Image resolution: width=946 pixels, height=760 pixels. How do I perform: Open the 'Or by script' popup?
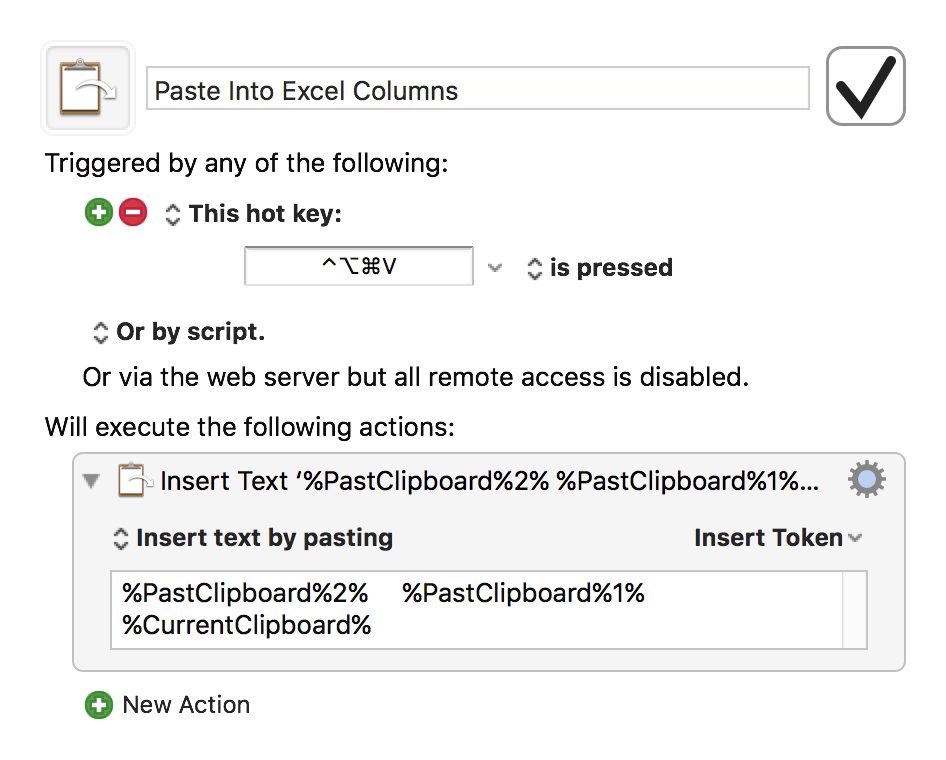(x=179, y=332)
